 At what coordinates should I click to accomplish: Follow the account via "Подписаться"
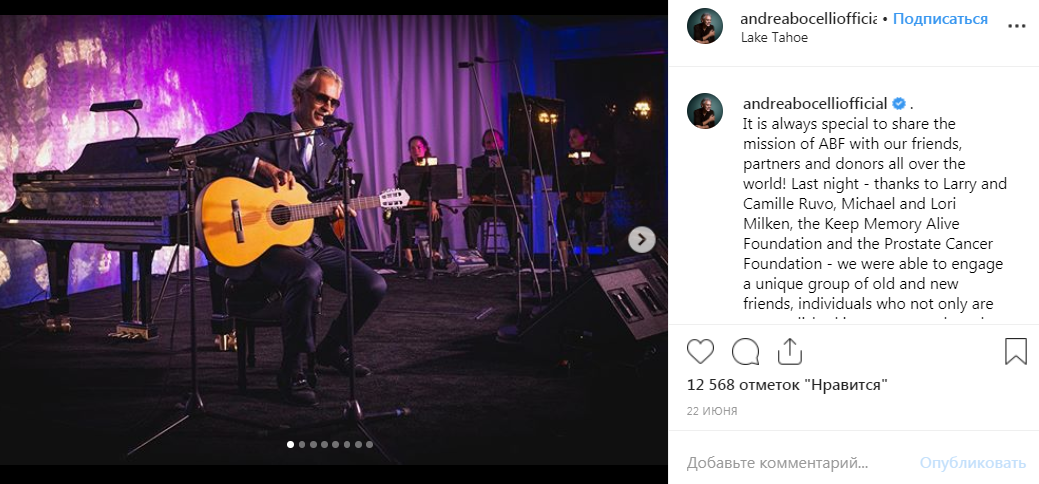tap(940, 19)
